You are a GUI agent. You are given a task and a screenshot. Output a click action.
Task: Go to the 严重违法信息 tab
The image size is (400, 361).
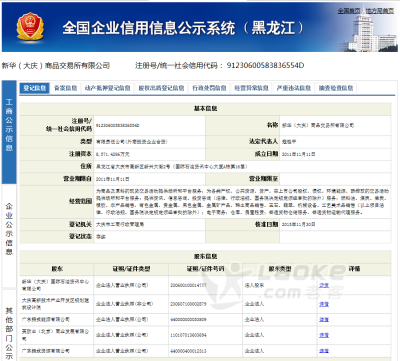[x=294, y=88]
